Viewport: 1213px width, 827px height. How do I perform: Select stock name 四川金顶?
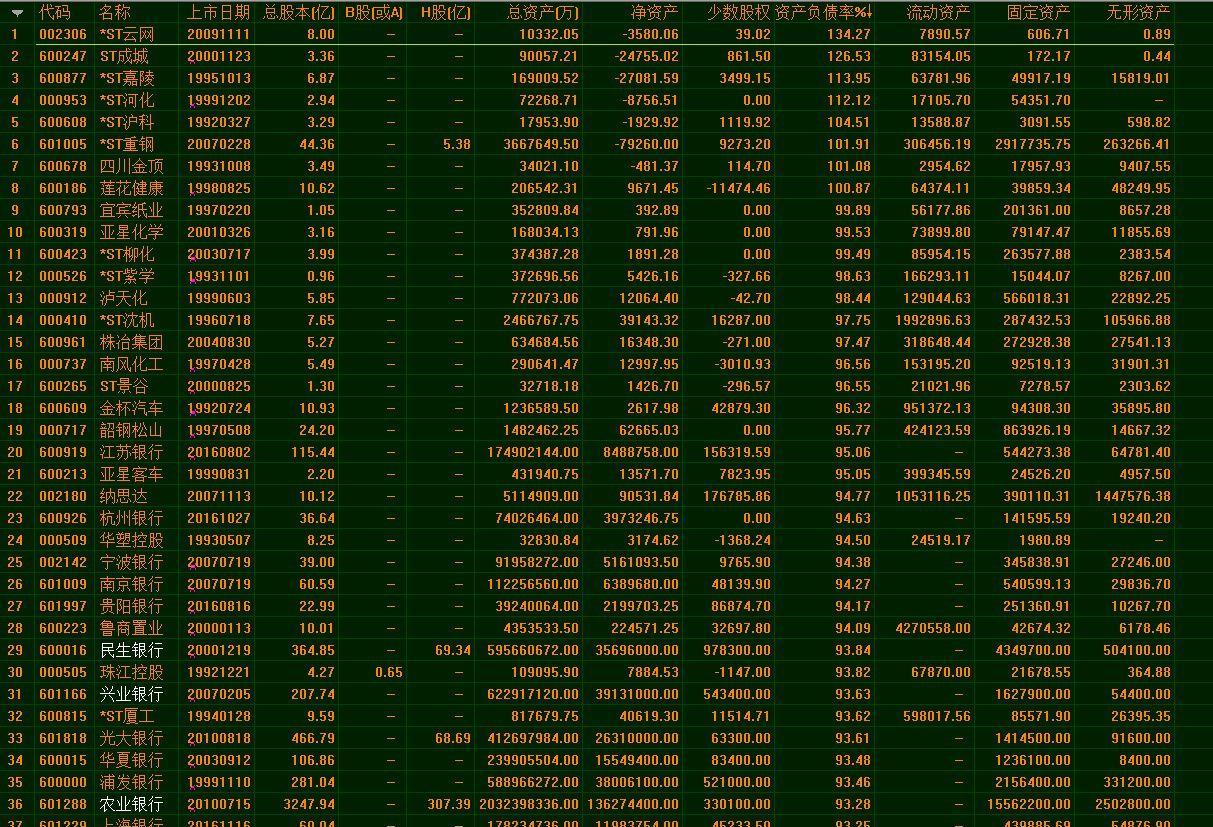click(131, 166)
